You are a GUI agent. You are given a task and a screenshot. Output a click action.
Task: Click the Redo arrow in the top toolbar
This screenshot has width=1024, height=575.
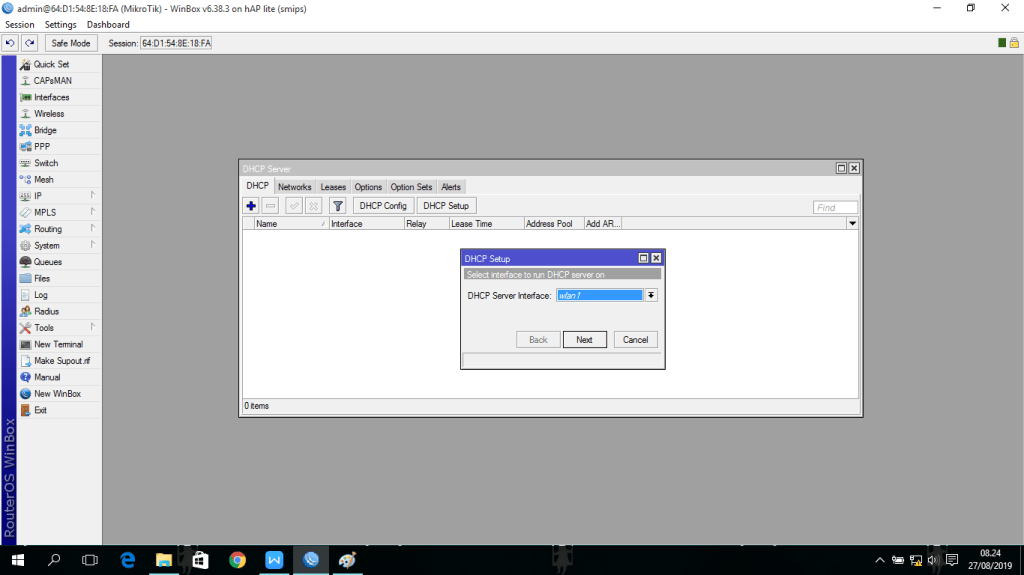pyautogui.click(x=30, y=43)
